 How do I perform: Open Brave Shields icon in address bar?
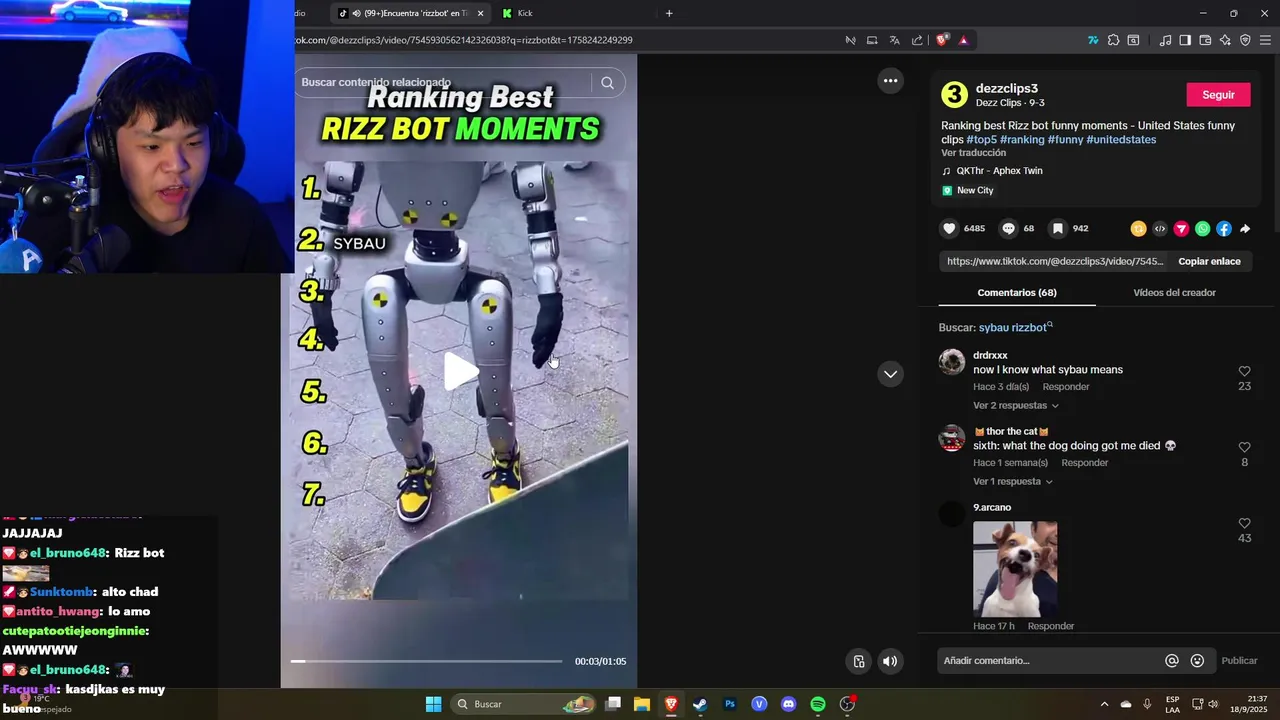[942, 40]
